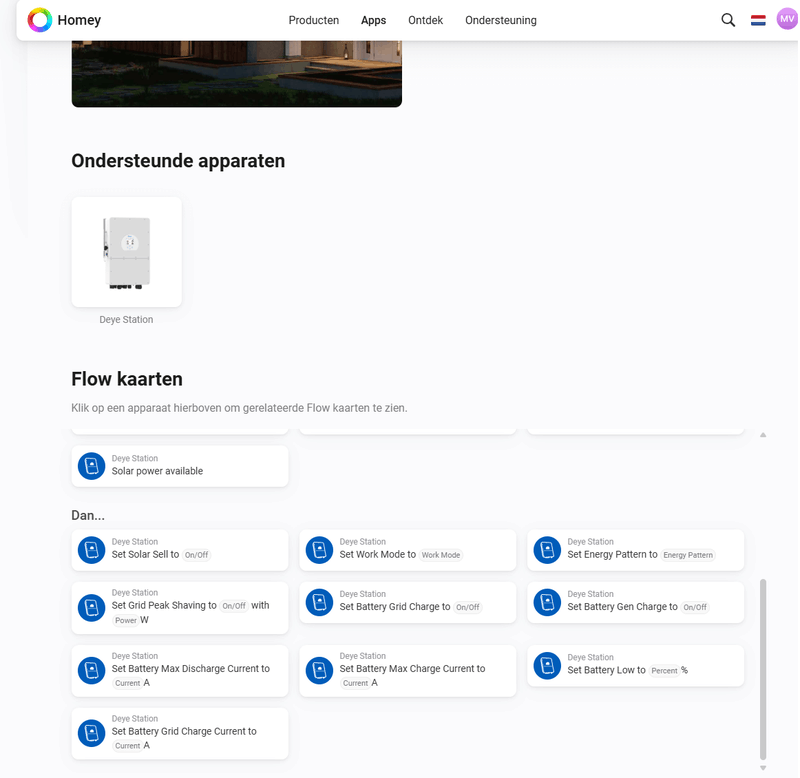Click the icon of Set Battery Max Discharge Current card
Screen dimensions: 800x778
tap(92, 670)
